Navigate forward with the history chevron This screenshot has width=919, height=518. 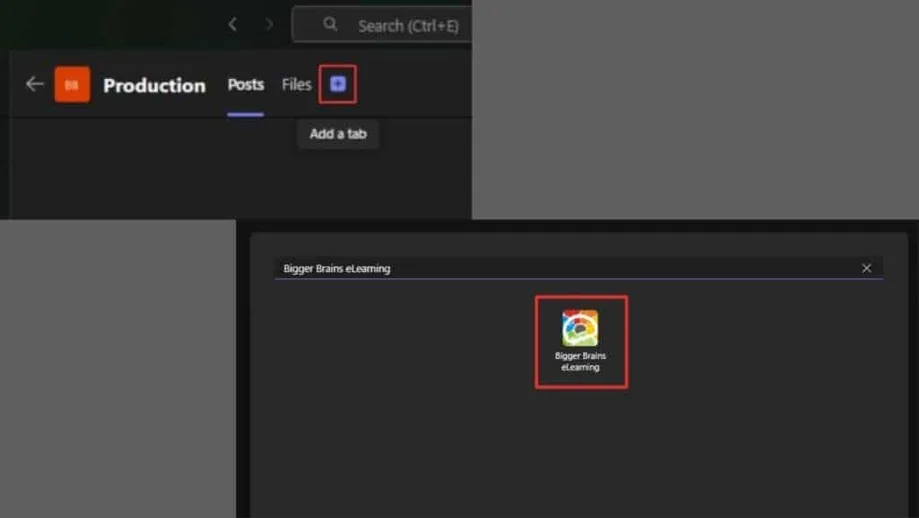[269, 25]
